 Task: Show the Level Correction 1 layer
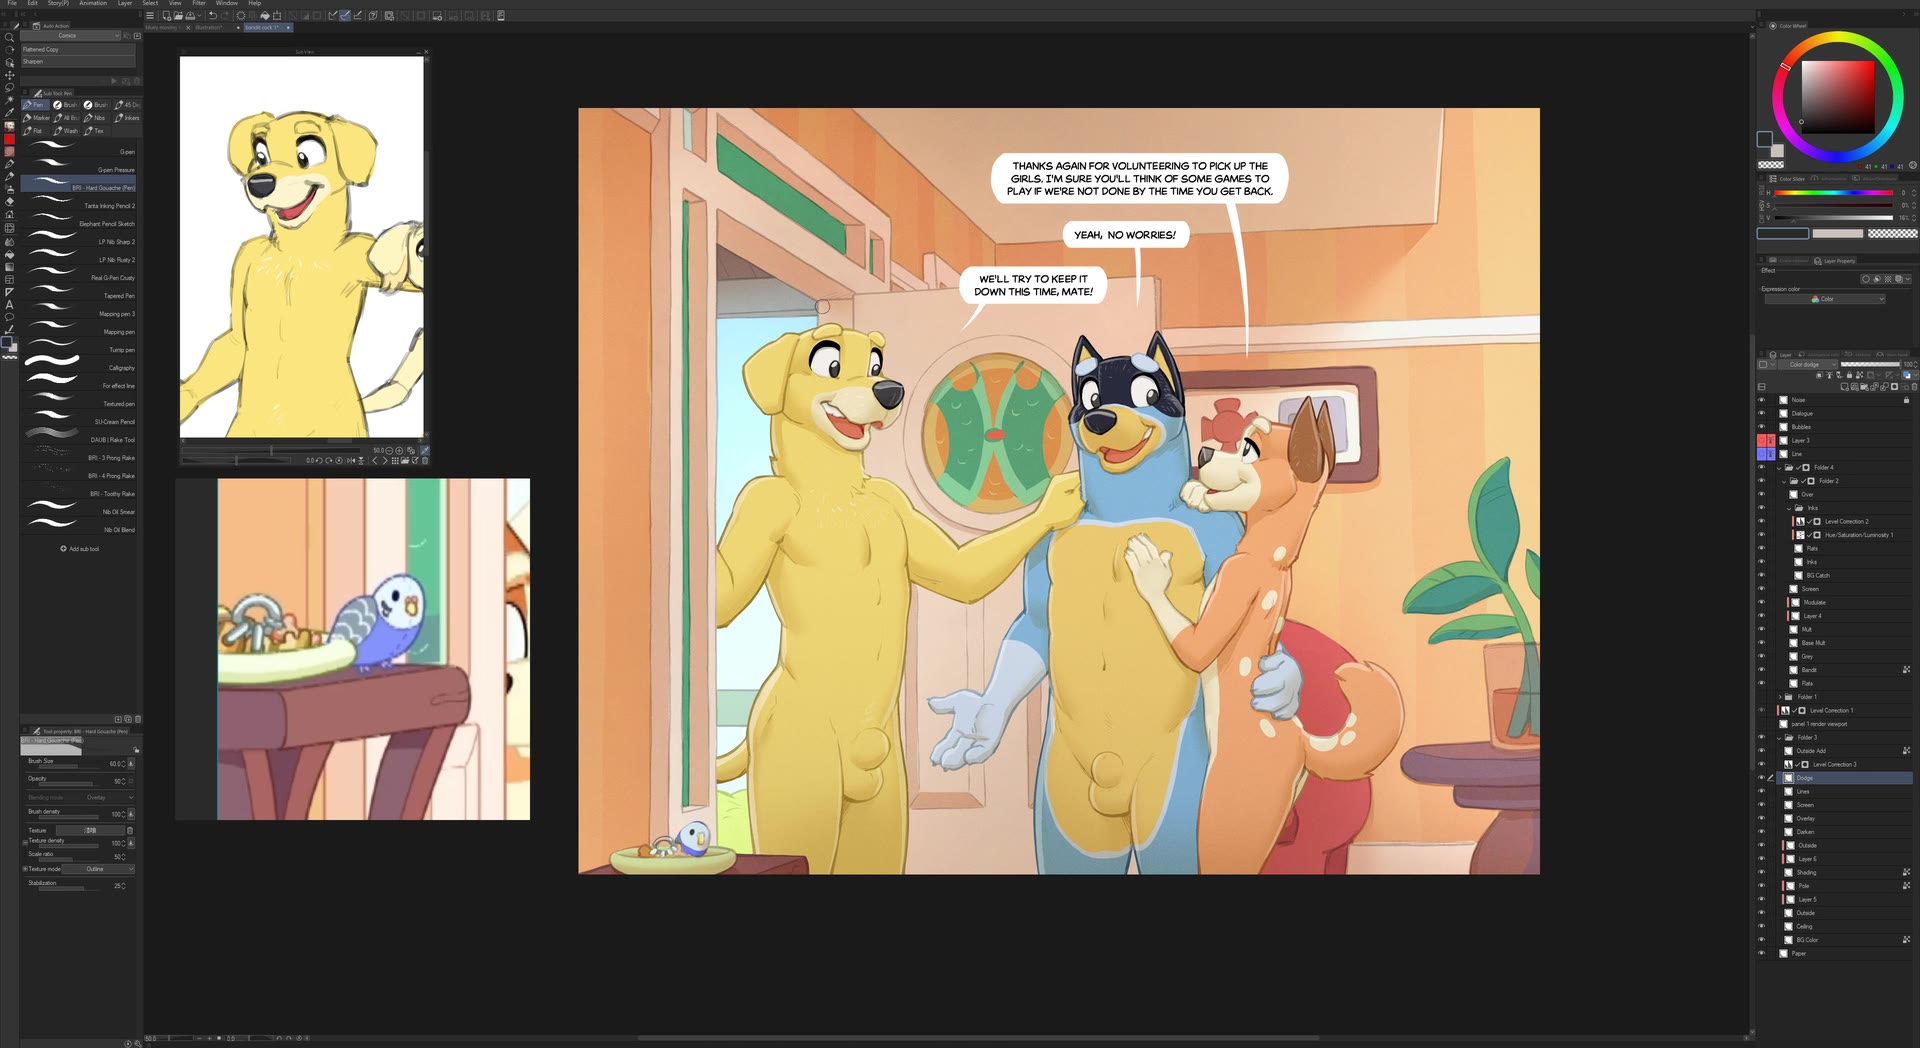click(x=1762, y=710)
